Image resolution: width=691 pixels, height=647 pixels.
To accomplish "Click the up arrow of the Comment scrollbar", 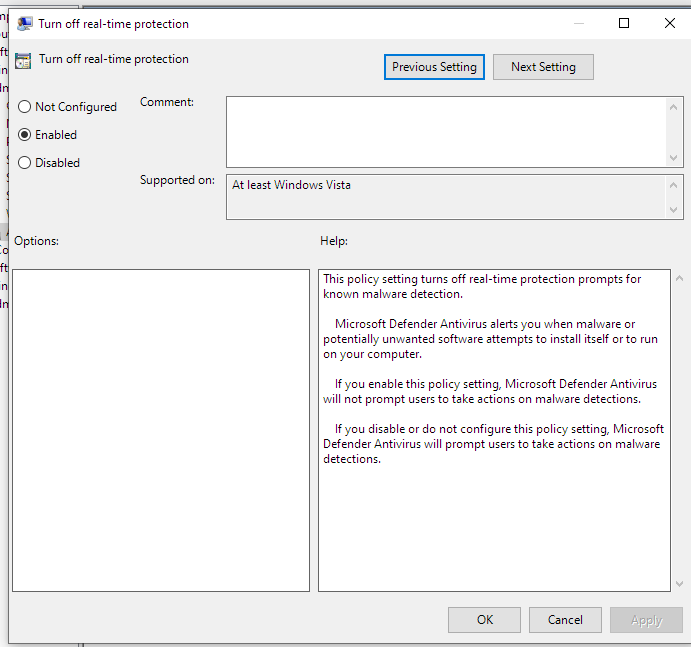I will (673, 107).
